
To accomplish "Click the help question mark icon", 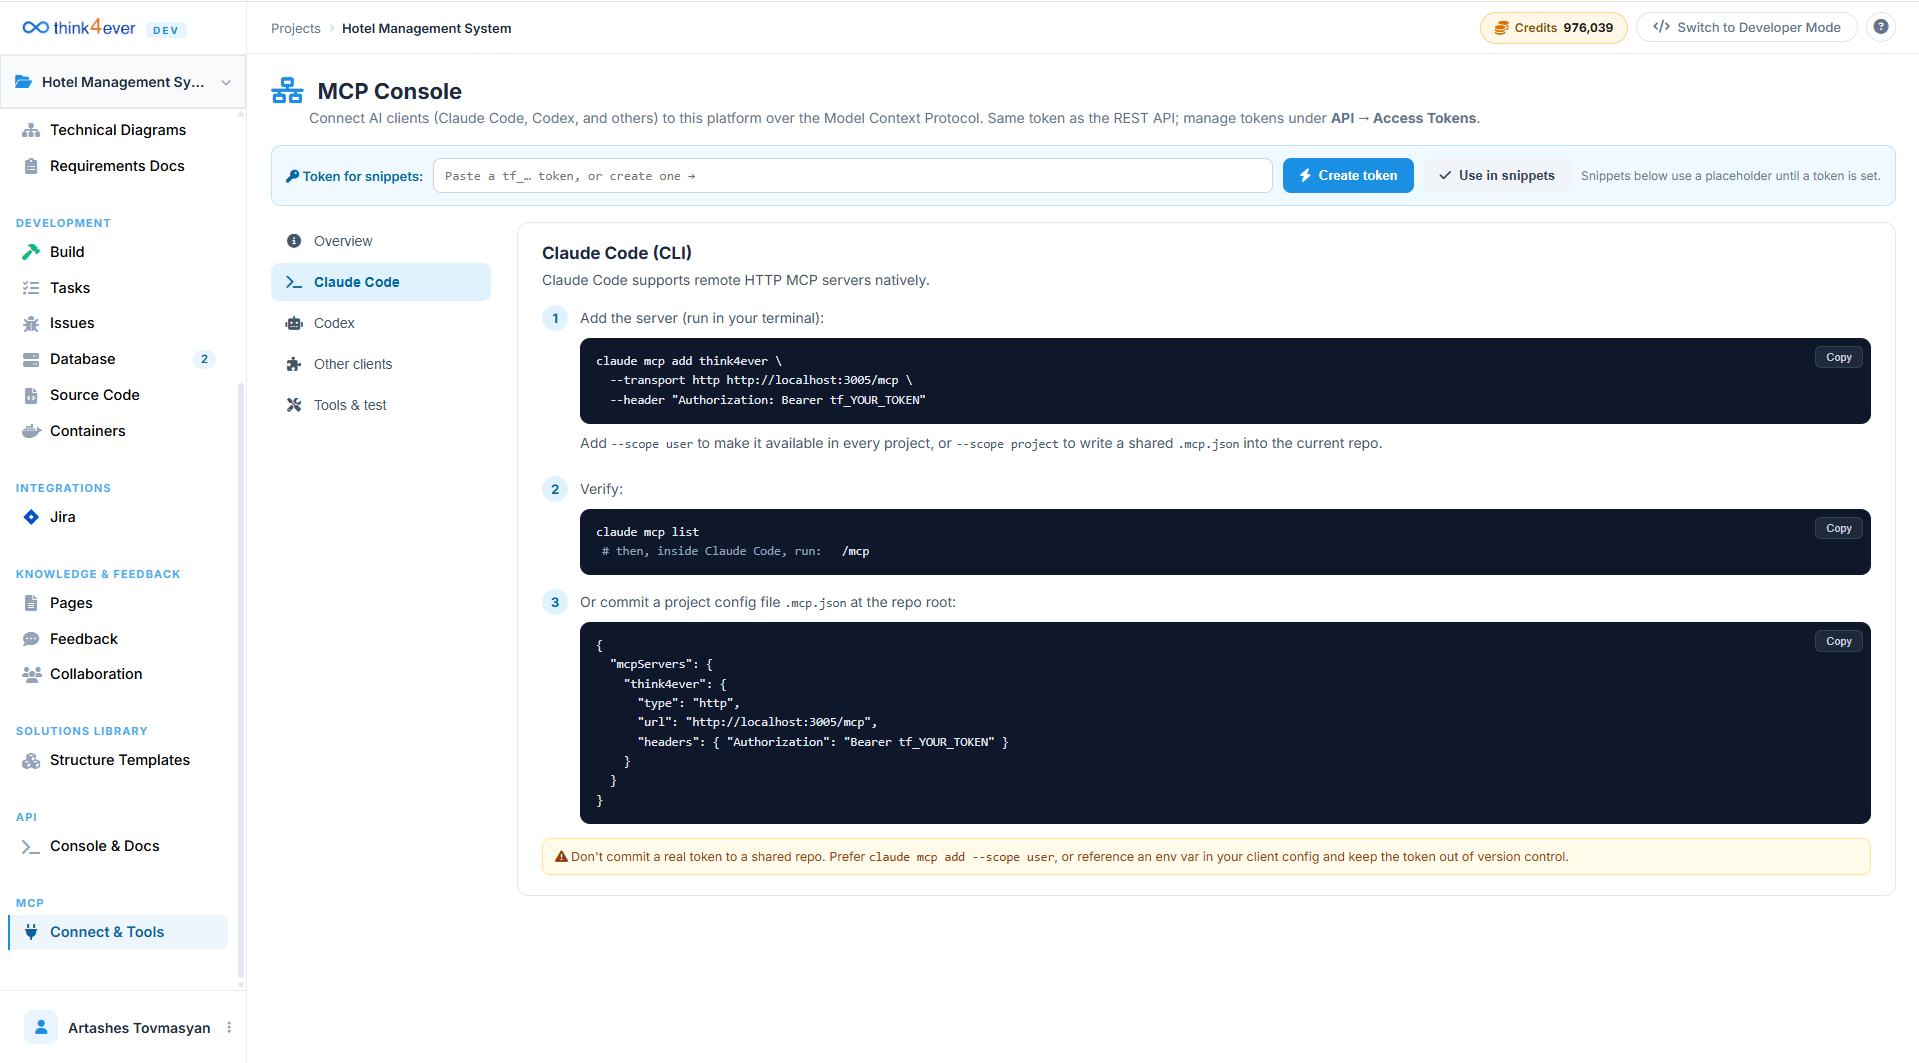I will click(x=1881, y=27).
